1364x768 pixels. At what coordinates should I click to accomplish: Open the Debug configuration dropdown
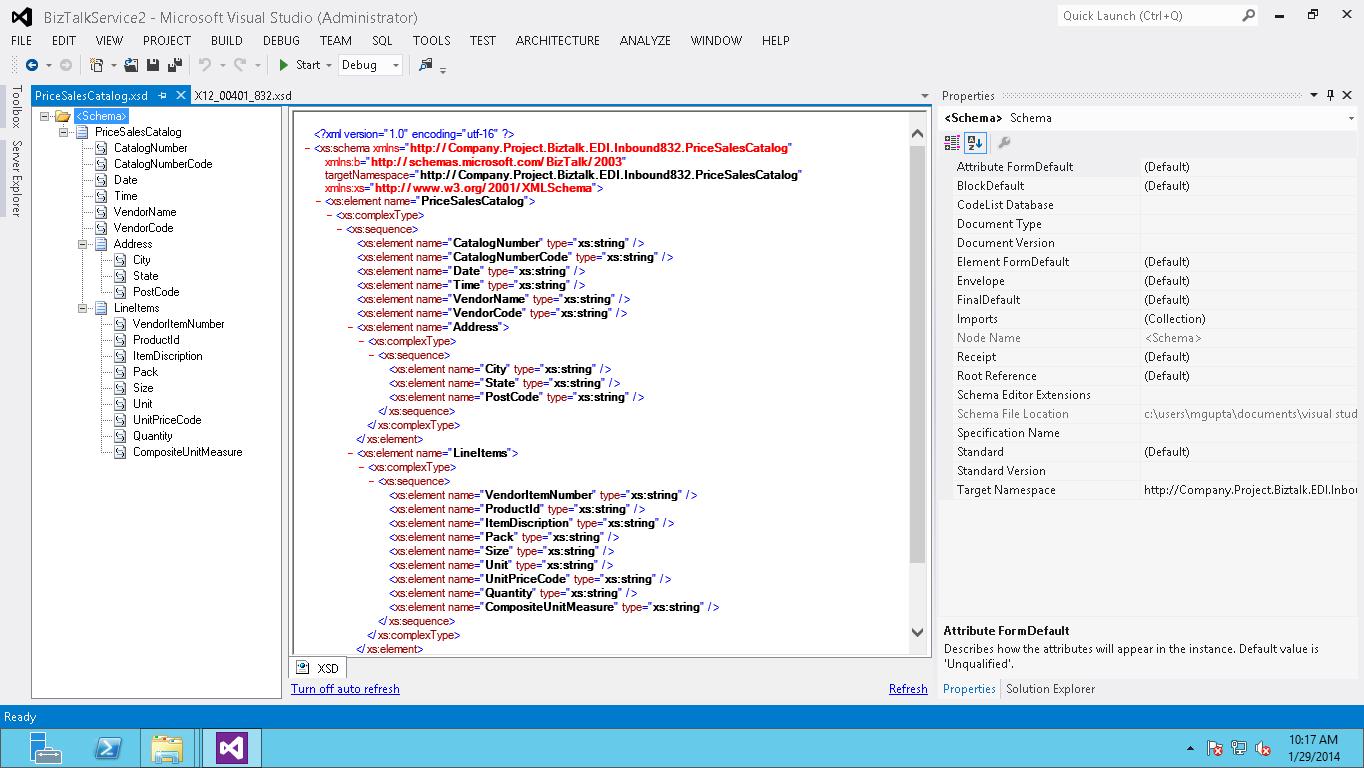tap(396, 65)
